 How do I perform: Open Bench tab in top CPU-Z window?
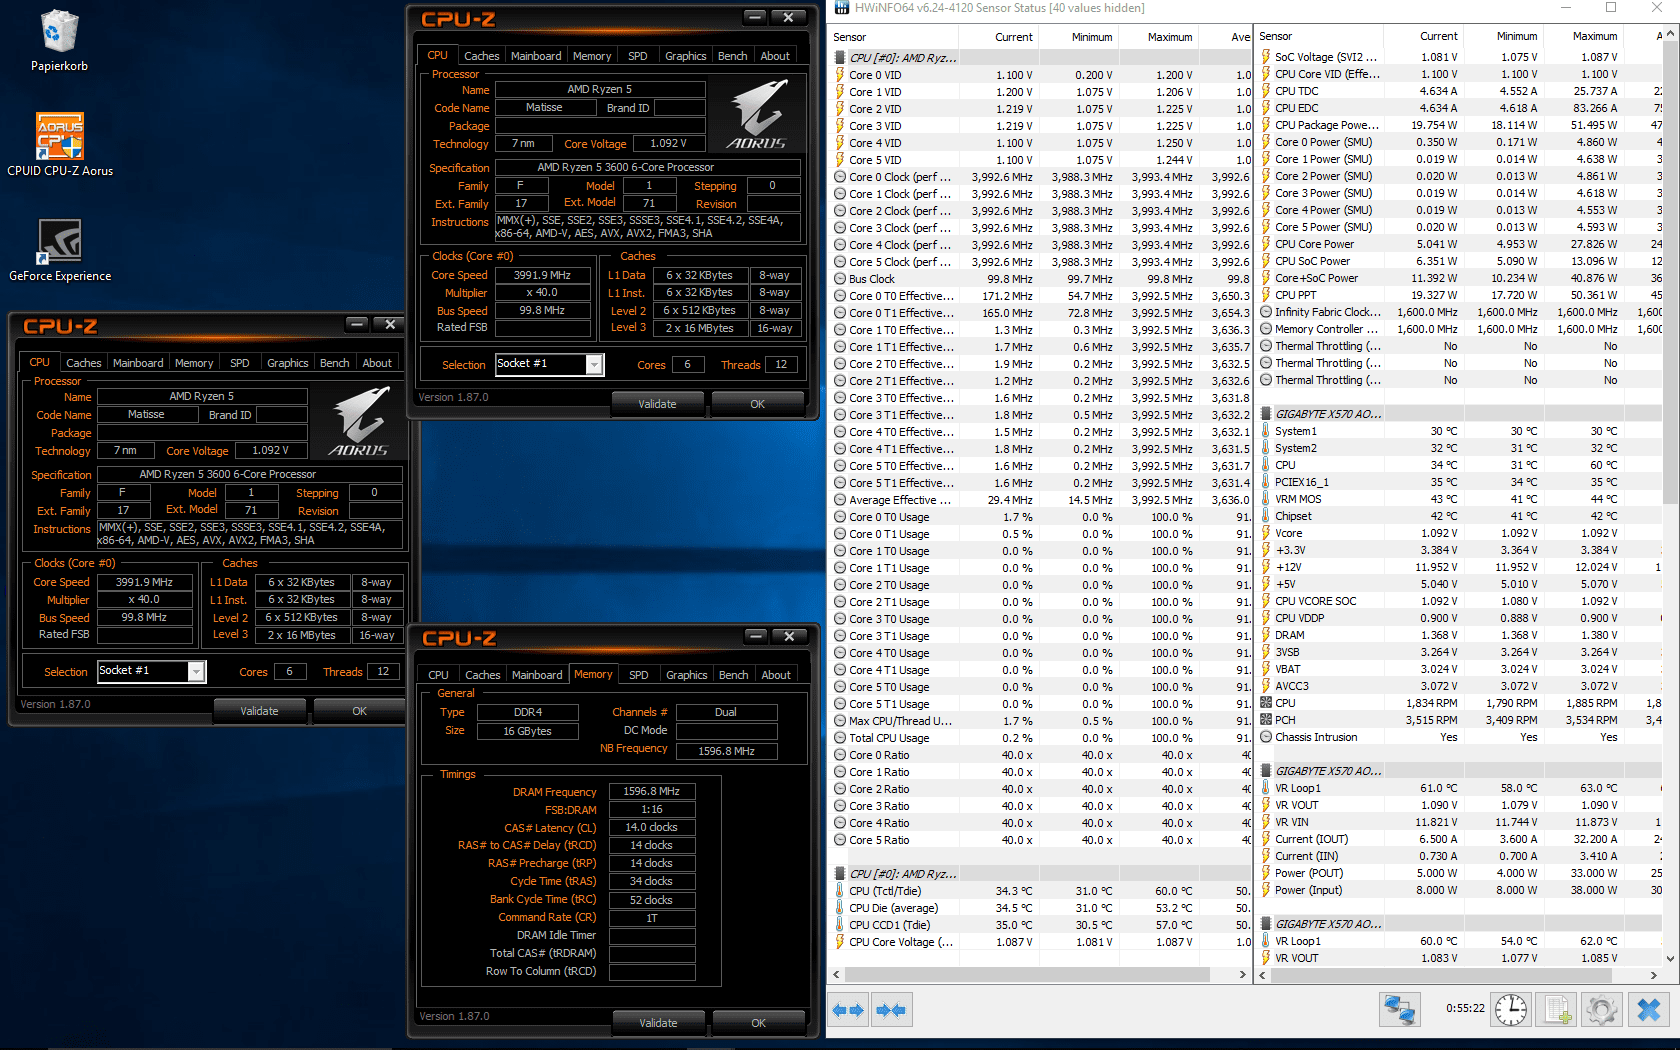click(x=733, y=56)
